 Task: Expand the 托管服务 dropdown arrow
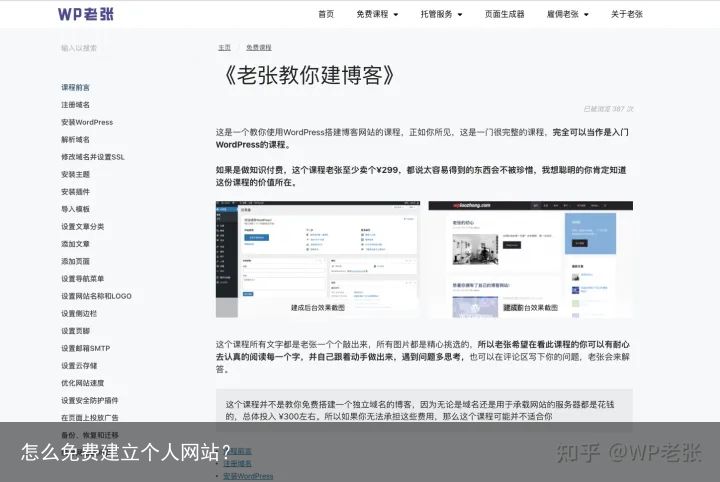(460, 15)
